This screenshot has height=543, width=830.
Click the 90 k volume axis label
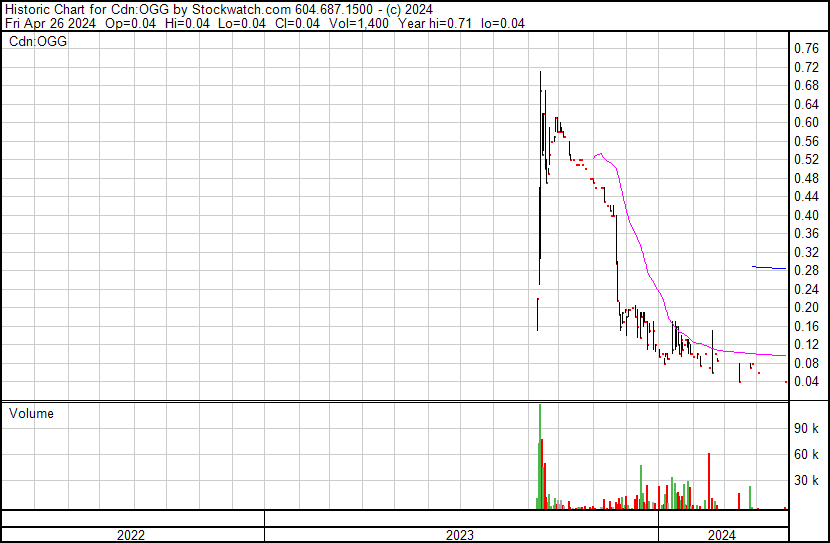click(x=806, y=429)
